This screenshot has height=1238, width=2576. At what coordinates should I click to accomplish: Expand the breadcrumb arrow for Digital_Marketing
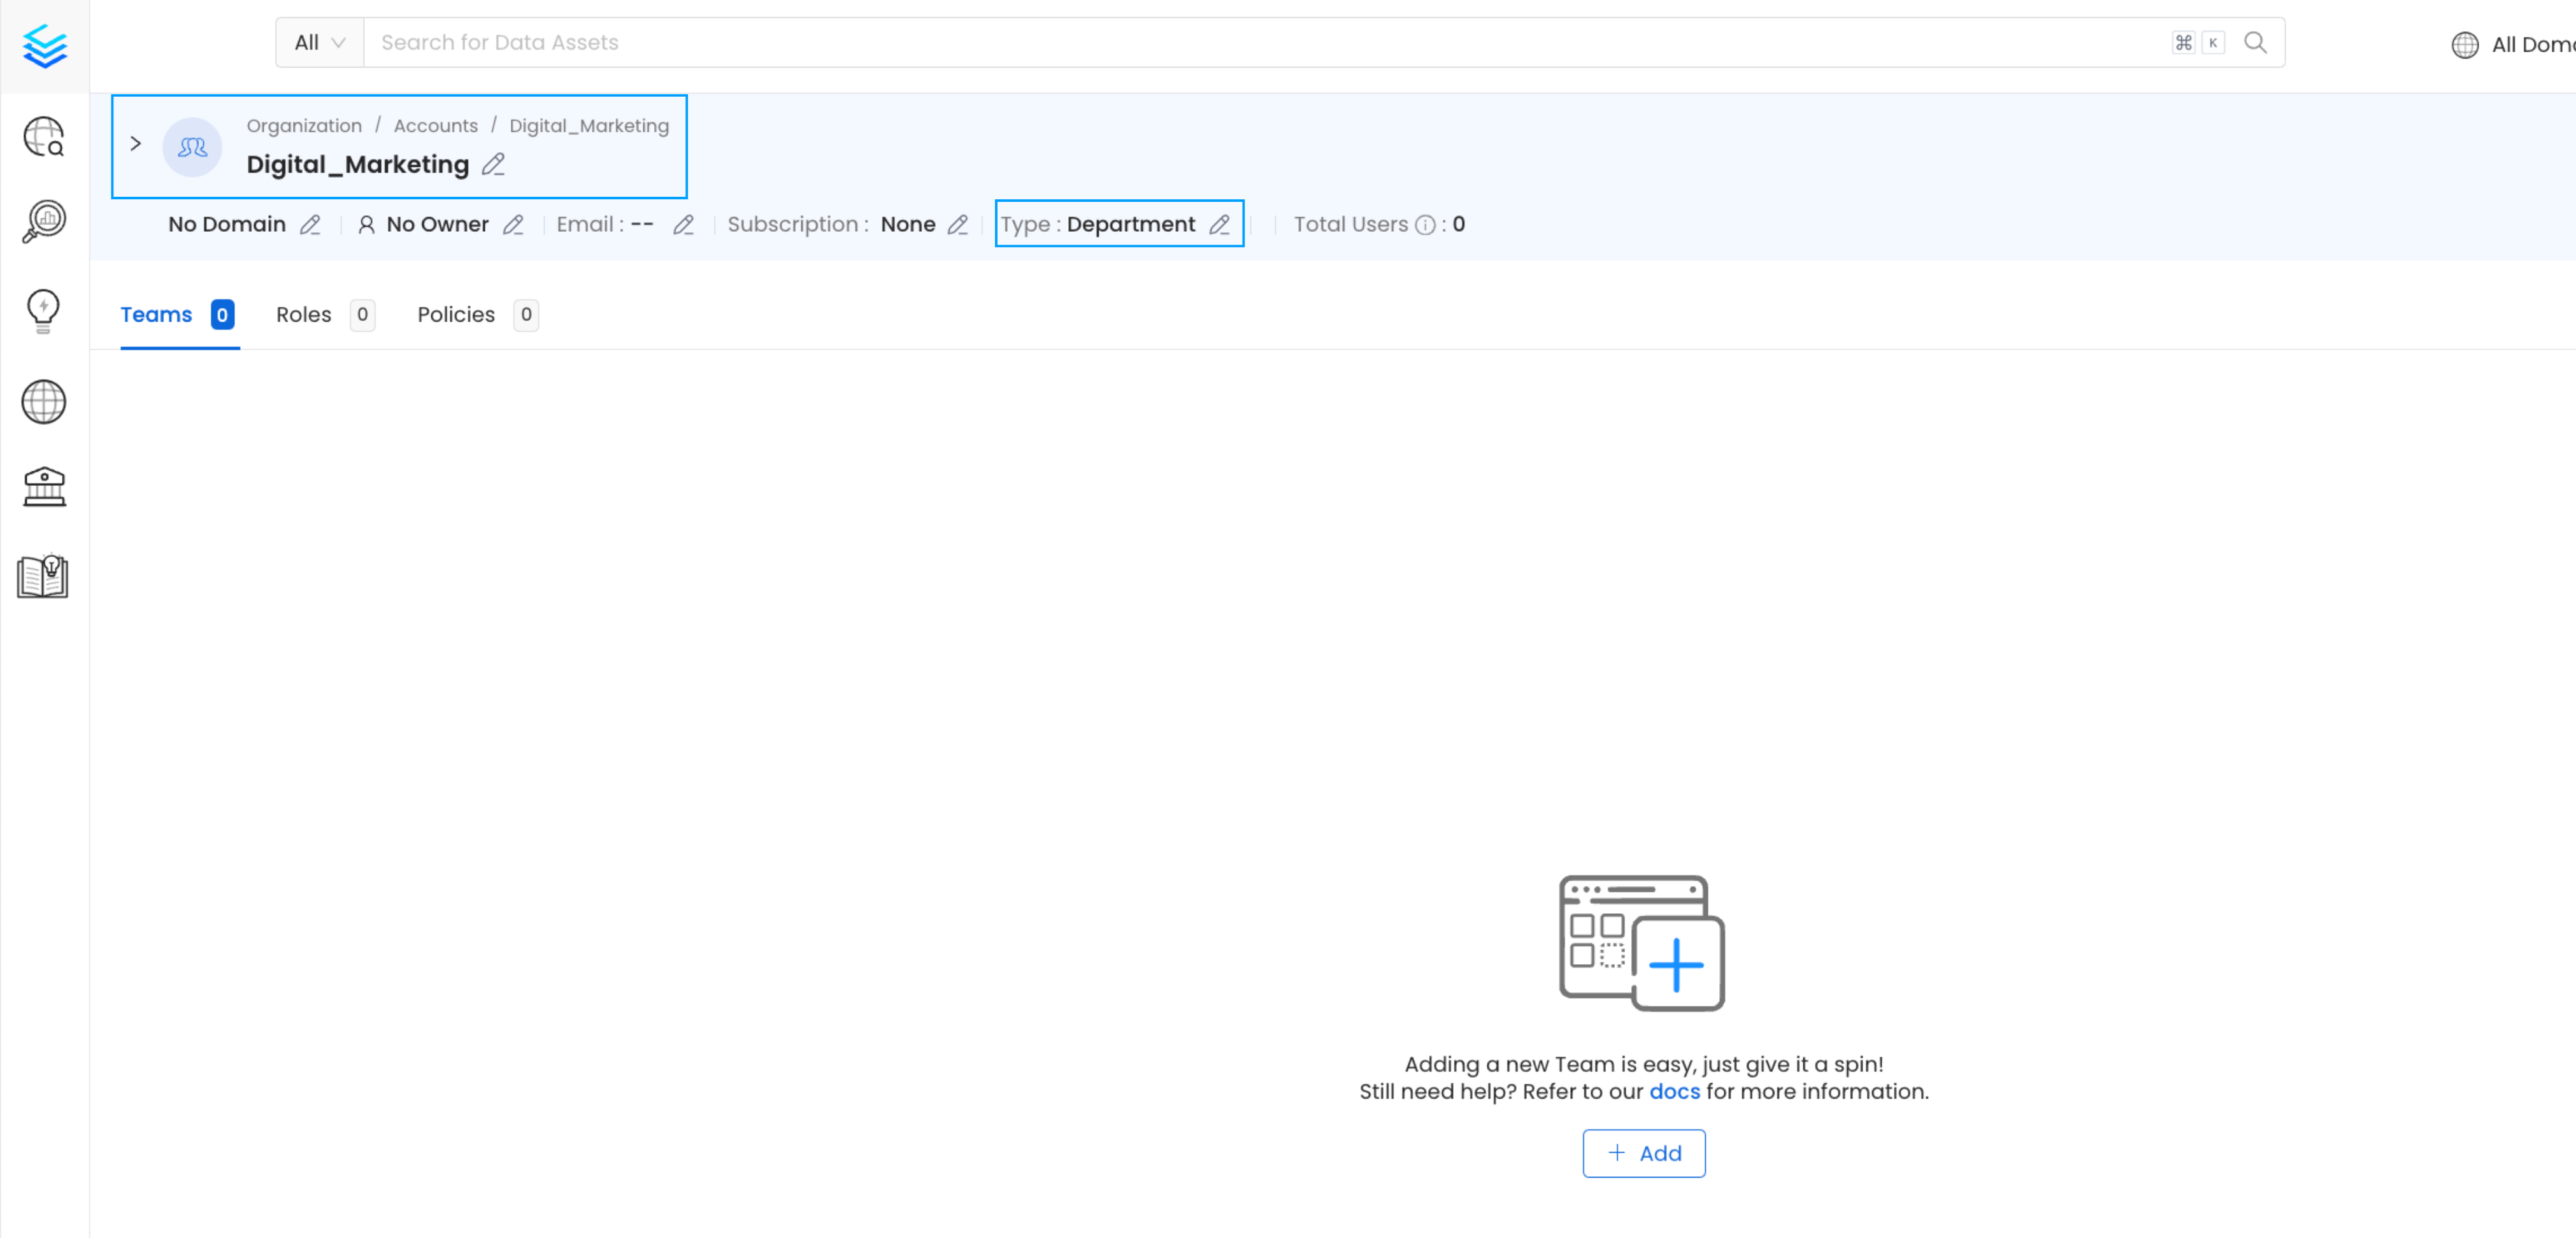pos(136,145)
